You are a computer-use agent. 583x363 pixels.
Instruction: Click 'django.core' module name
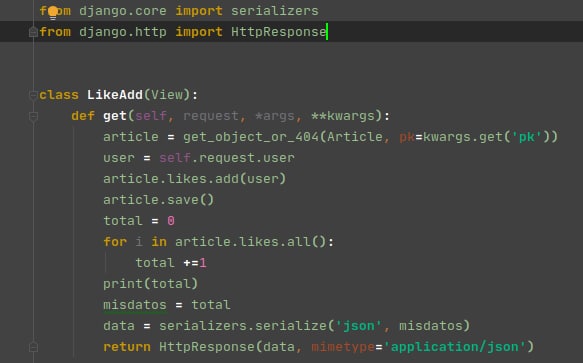click(x=123, y=11)
